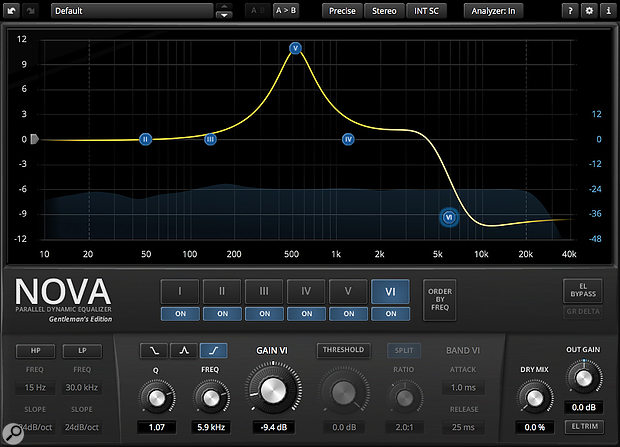Viewport: 620px width, 447px height.
Task: Click the grey zero-level marker arrow
Action: [x=35, y=139]
